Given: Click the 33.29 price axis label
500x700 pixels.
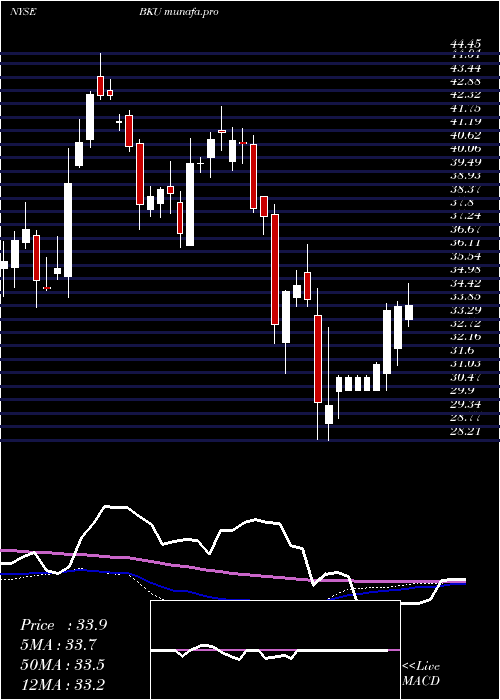Looking at the screenshot, I should (x=466, y=309).
